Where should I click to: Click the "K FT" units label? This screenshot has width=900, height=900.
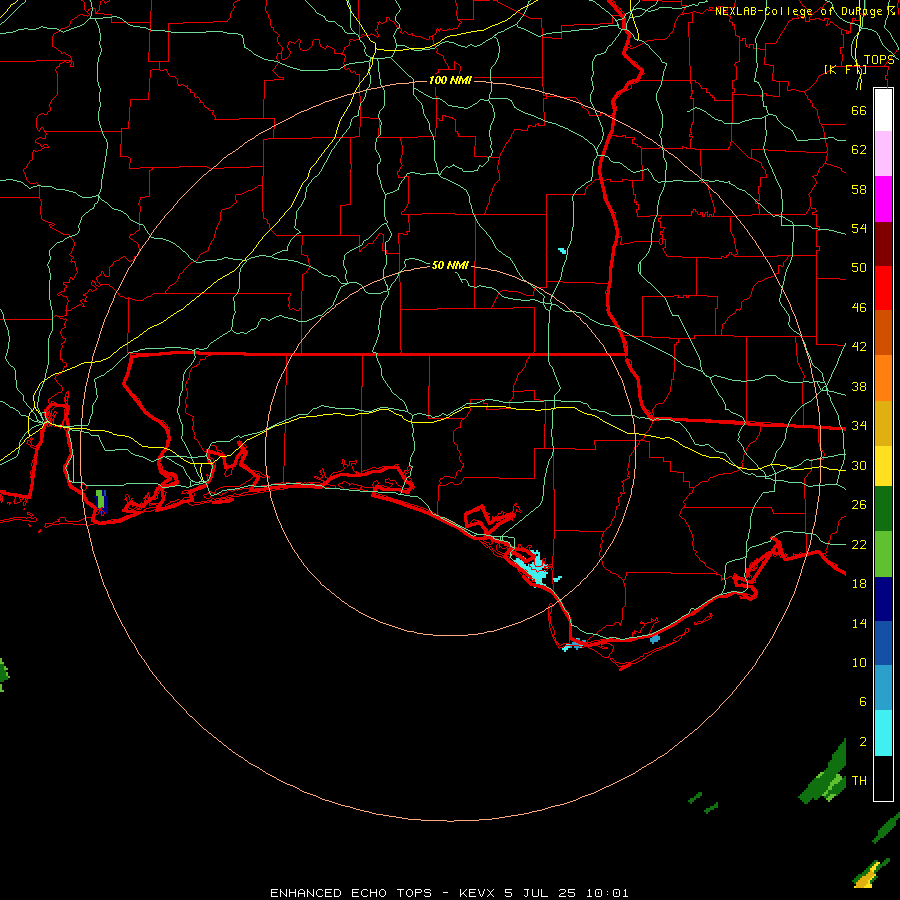tap(845, 70)
